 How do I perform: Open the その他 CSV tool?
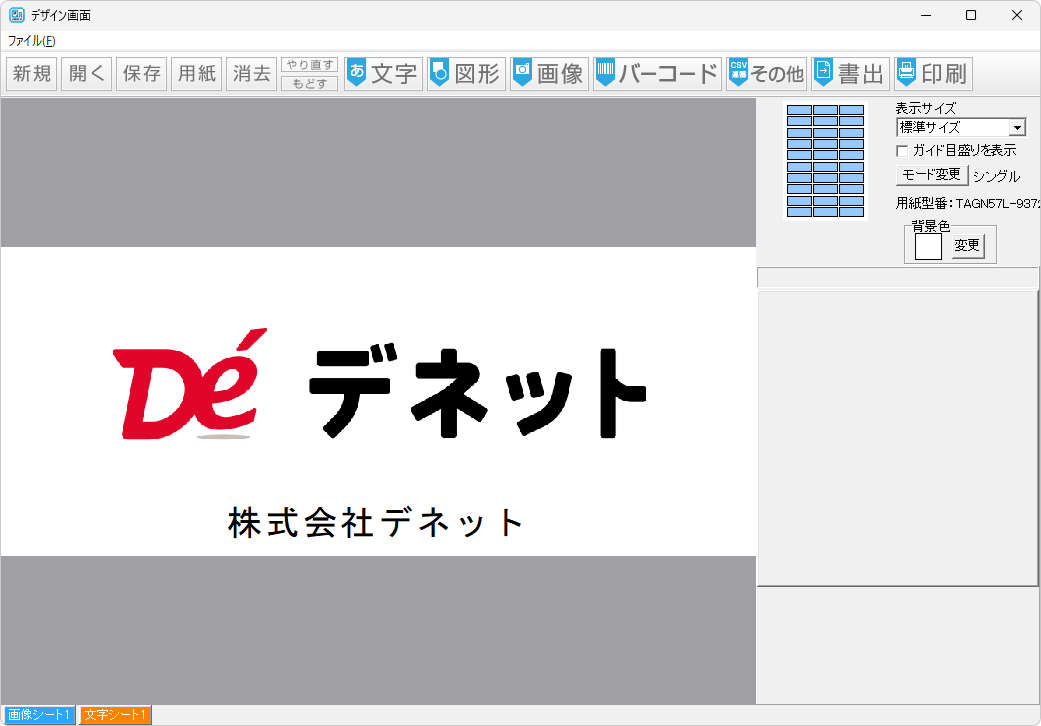(766, 73)
